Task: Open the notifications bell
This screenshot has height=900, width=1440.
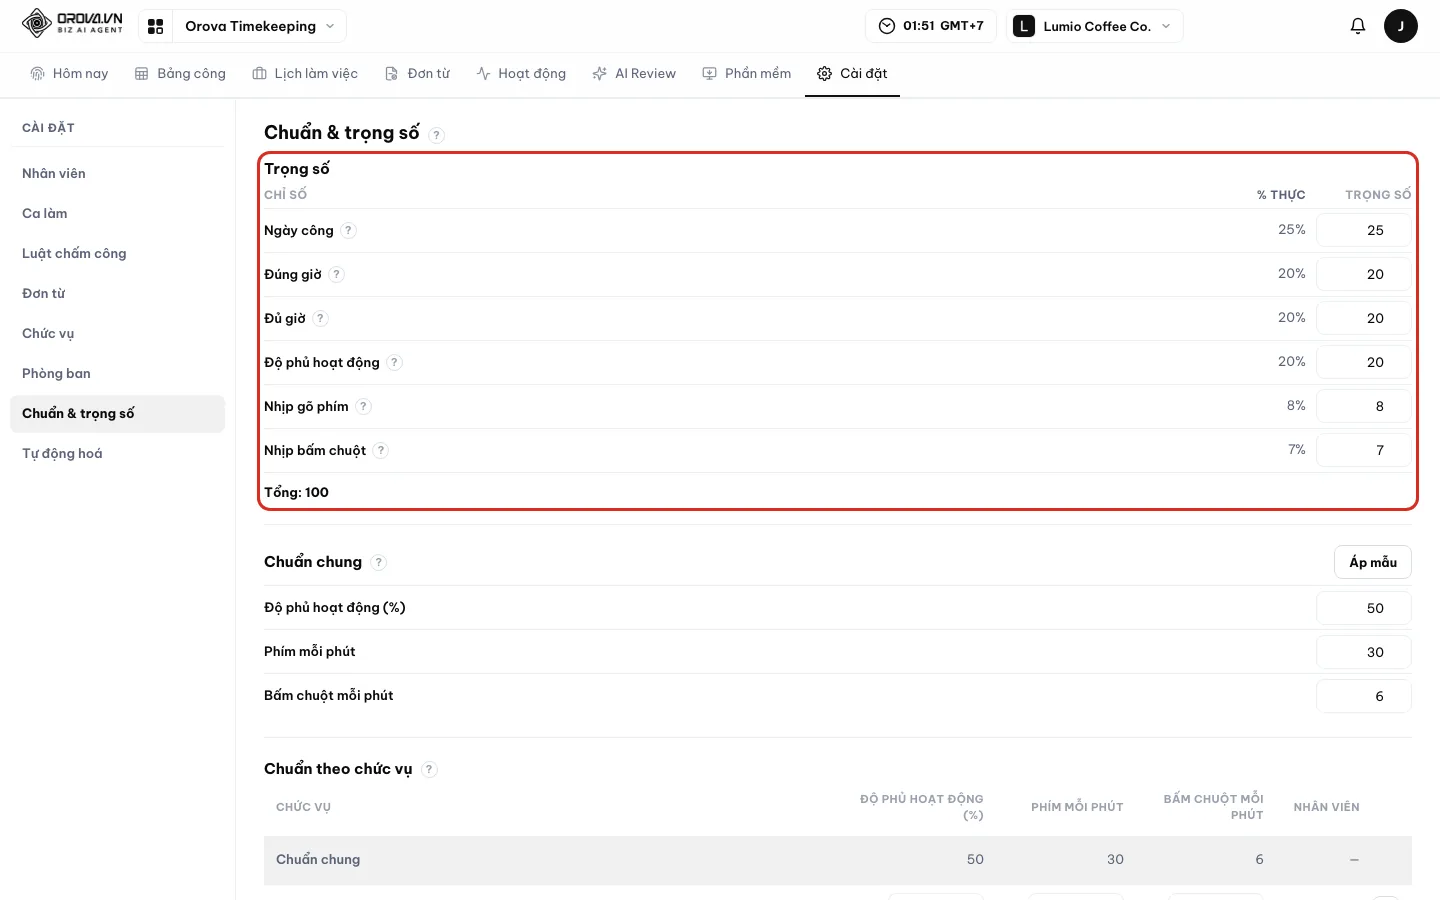Action: pos(1357,26)
